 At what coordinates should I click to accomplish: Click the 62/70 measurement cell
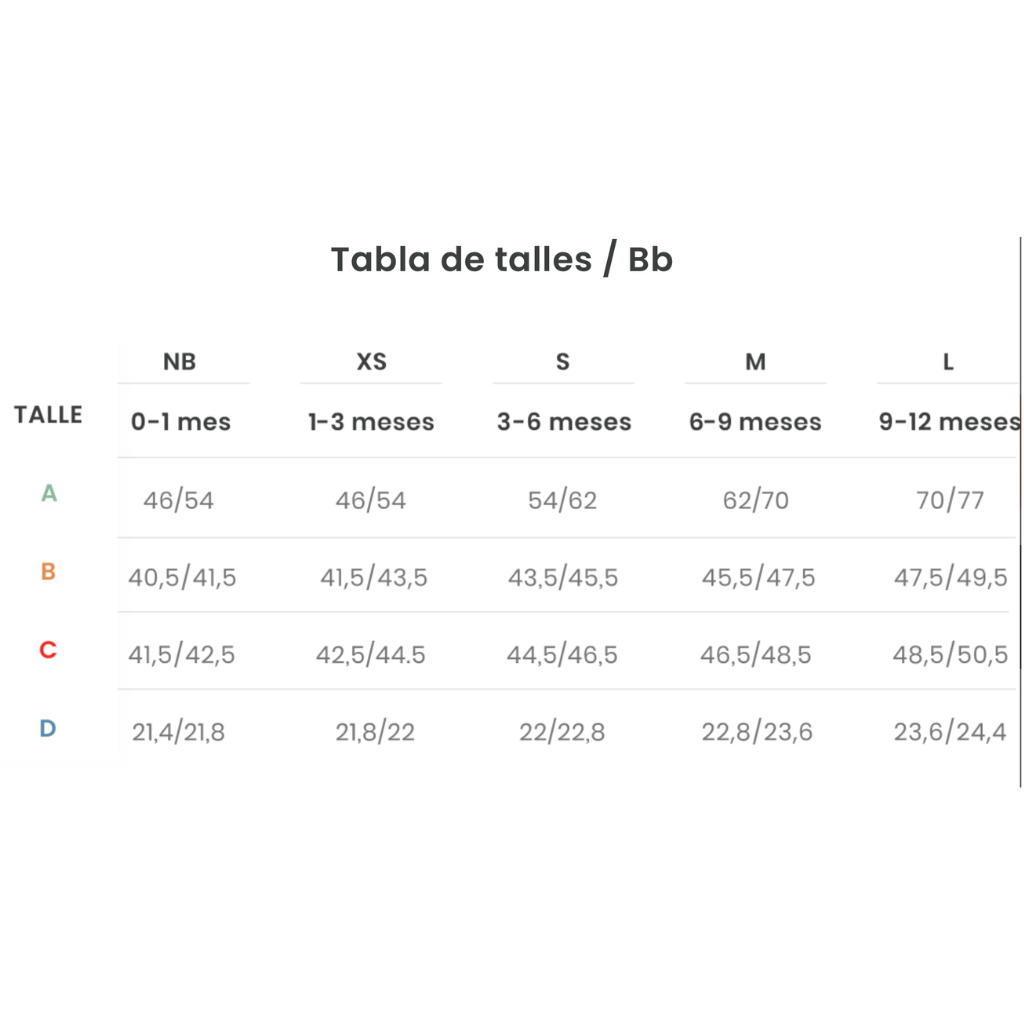click(756, 501)
